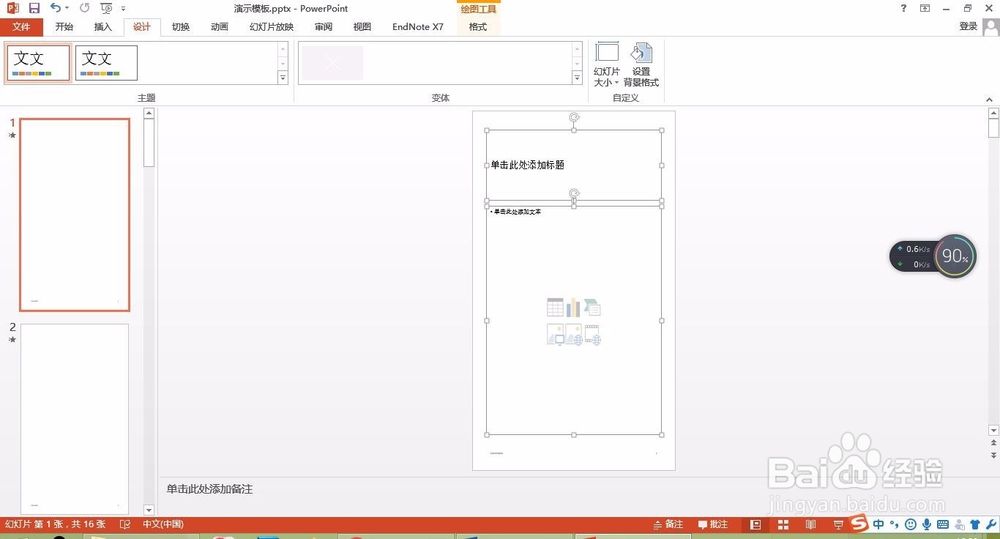Open the EndNote X7 ribbon tab
The image size is (1000, 539).
(418, 27)
